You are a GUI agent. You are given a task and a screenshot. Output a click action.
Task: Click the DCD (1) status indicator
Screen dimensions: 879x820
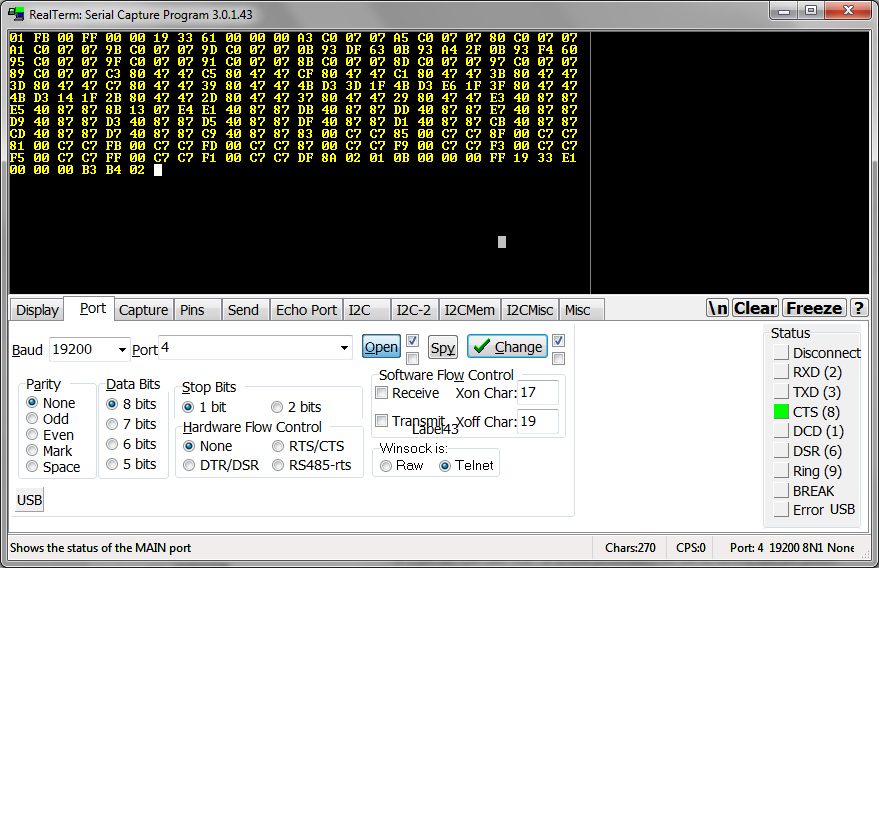(781, 431)
